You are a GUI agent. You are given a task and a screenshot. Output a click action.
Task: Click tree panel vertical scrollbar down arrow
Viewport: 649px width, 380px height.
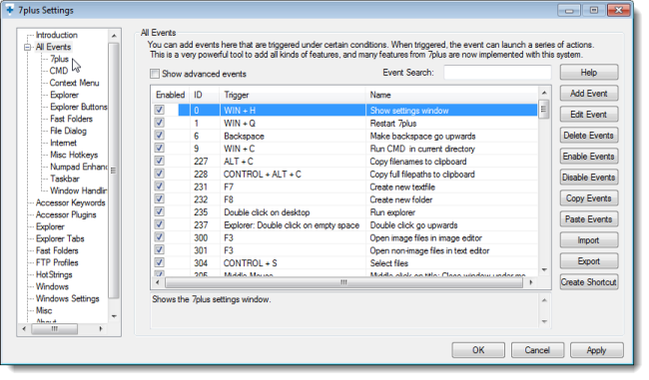click(x=114, y=317)
